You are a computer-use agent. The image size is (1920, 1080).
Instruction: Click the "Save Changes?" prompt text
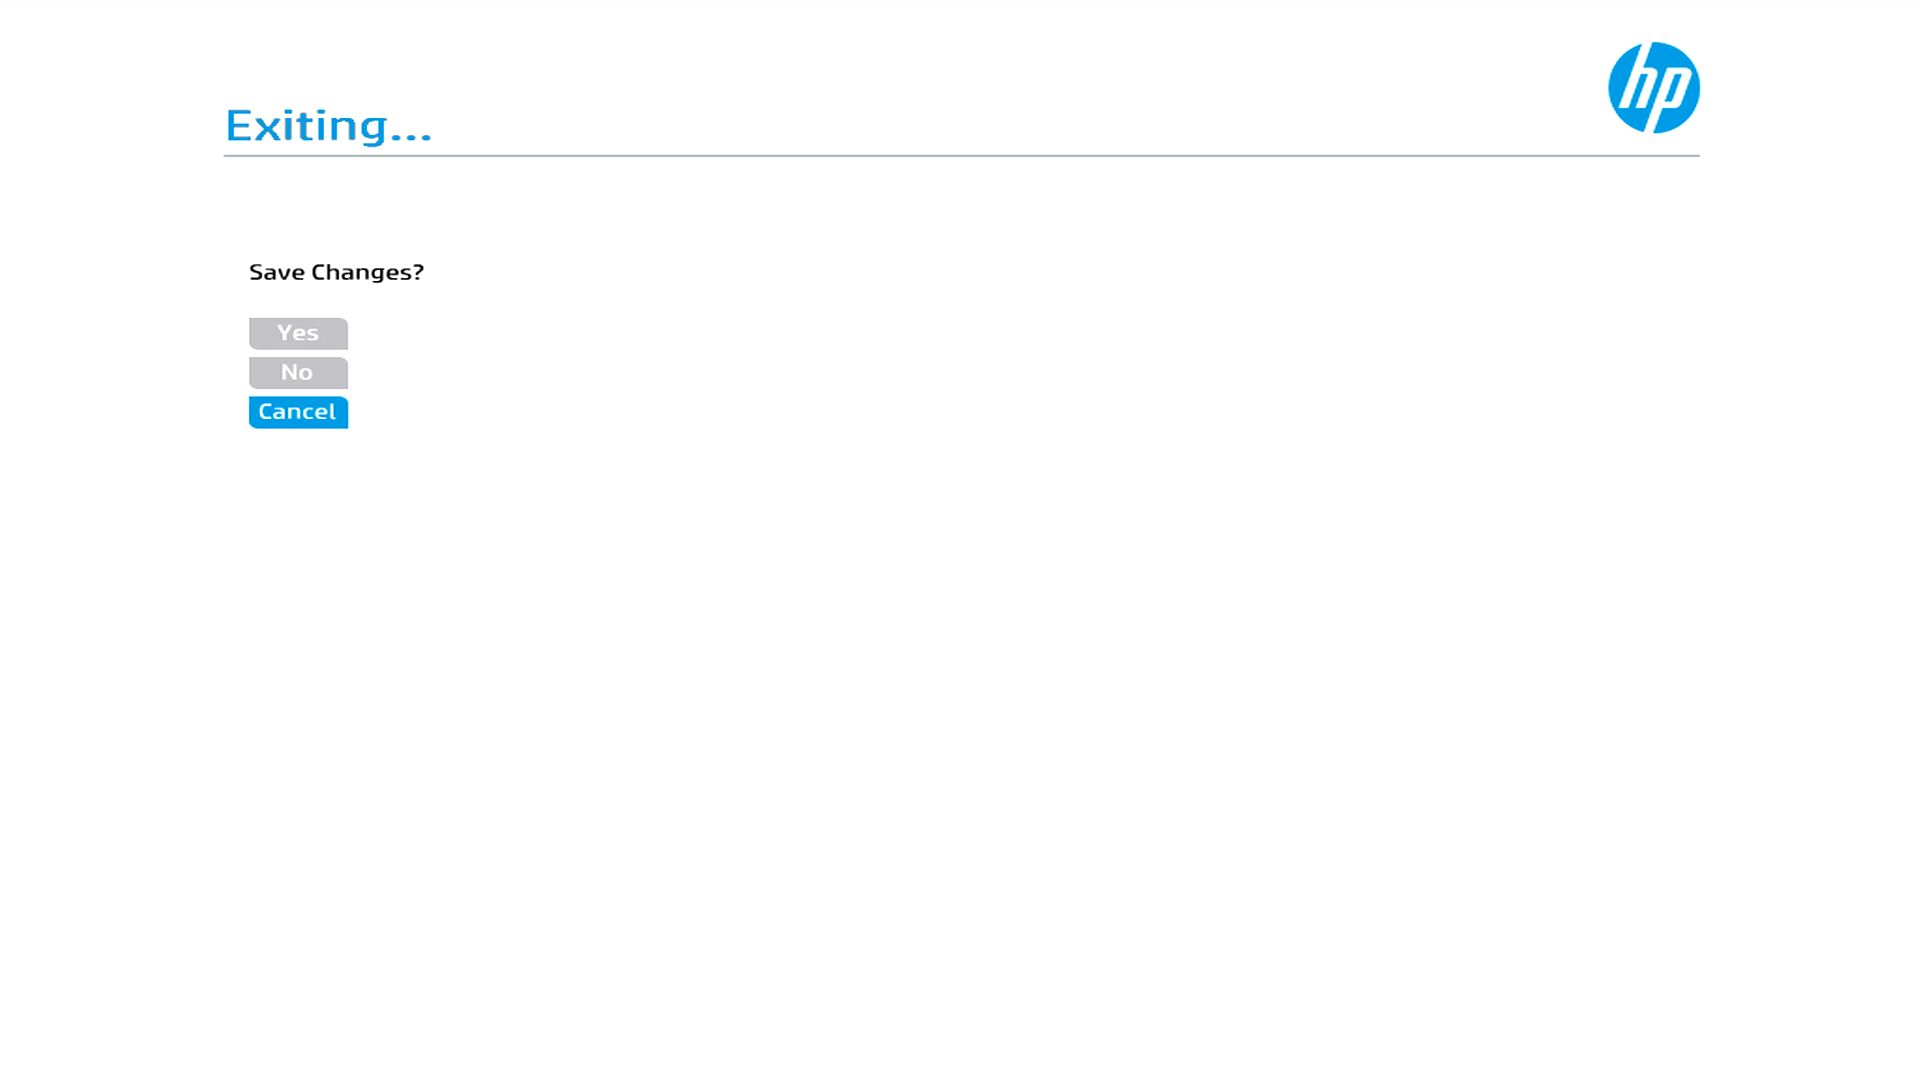(x=336, y=272)
